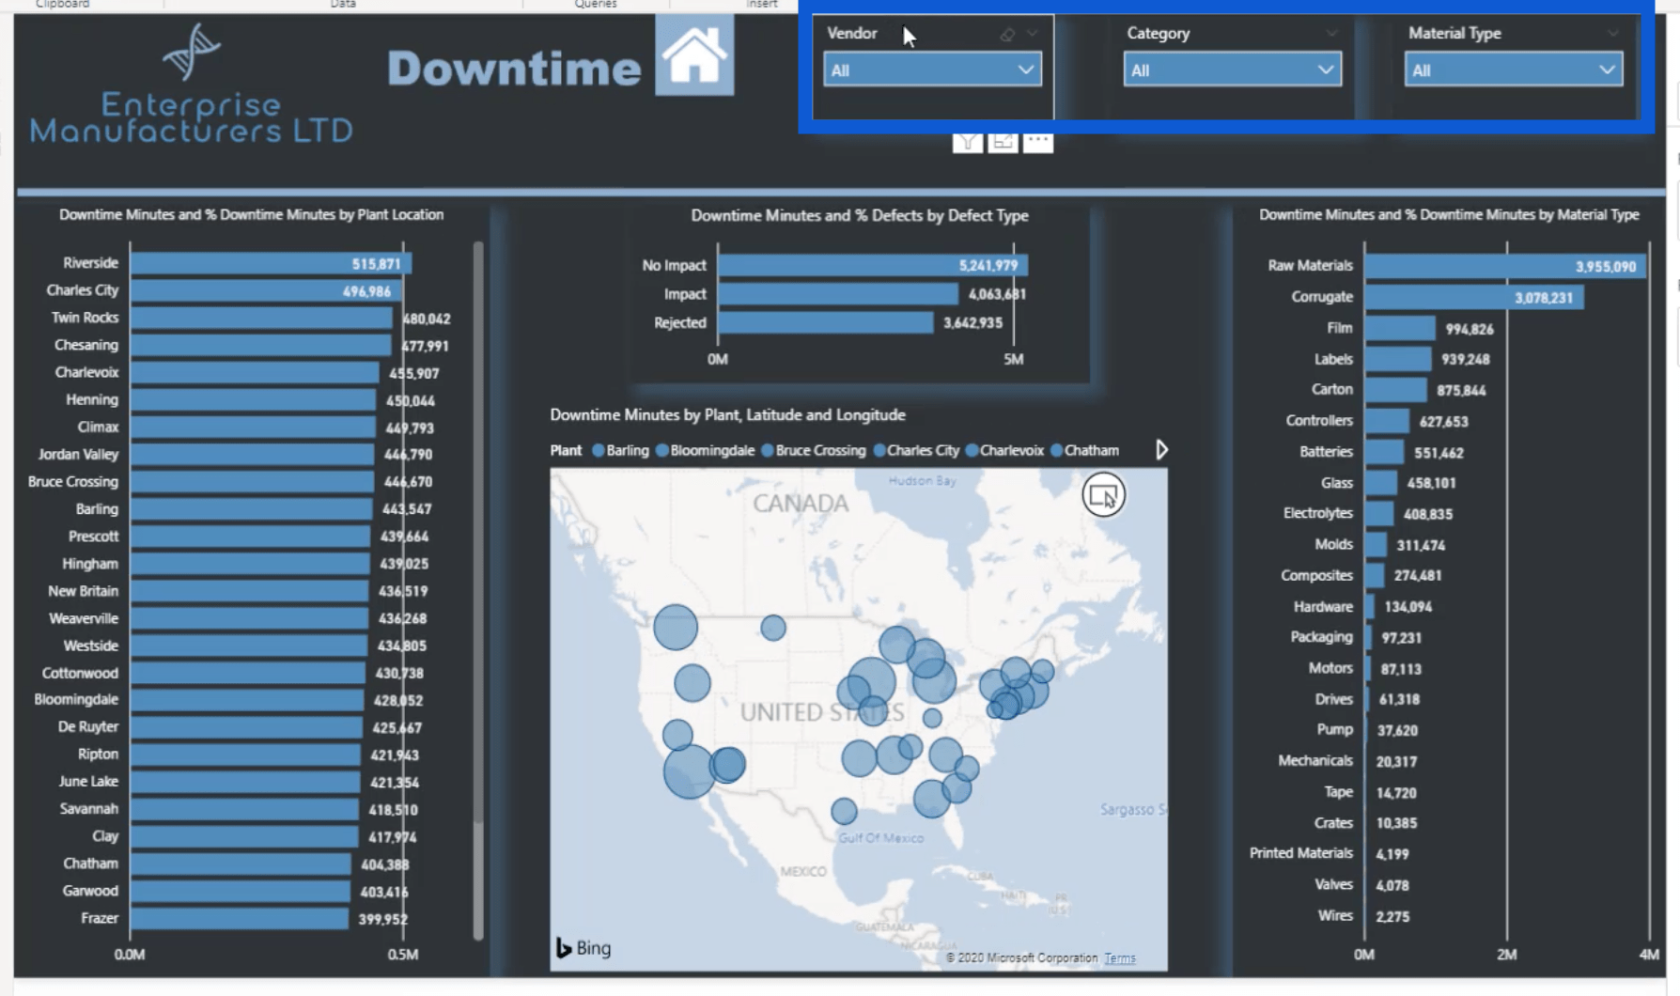The width and height of the screenshot is (1680, 996).
Task: Click the Enterprise Manufacturers LTD logo
Action: point(191,86)
